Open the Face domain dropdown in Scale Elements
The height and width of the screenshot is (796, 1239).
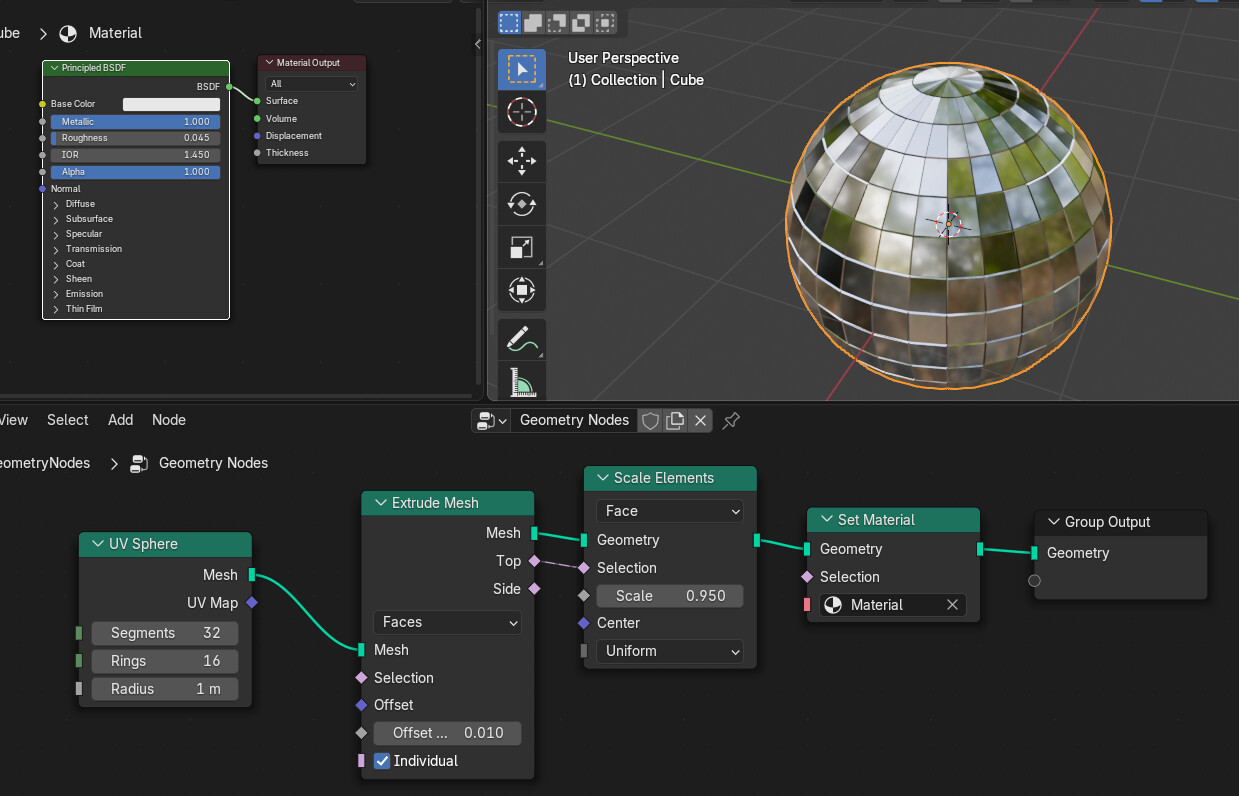tap(670, 511)
